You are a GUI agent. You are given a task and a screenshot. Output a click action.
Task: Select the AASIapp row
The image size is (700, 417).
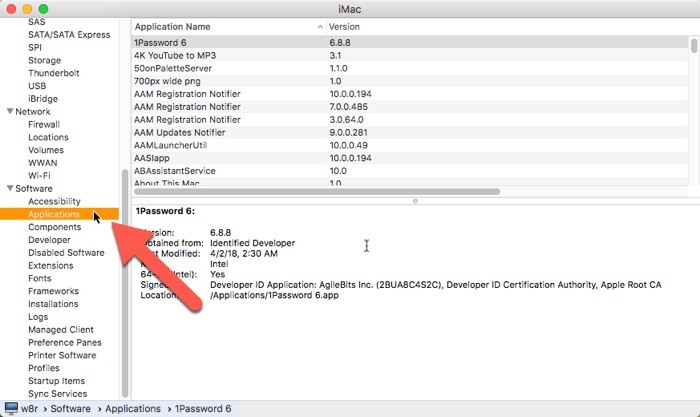(x=410, y=158)
